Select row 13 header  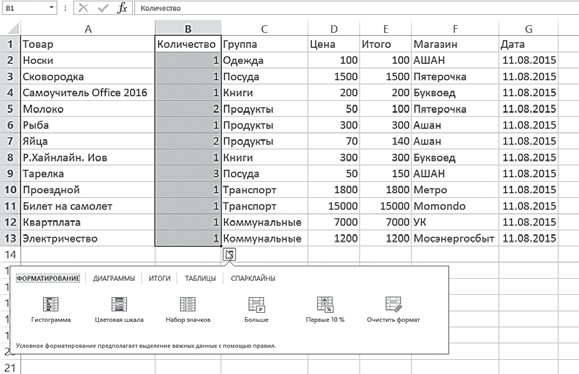pyautogui.click(x=10, y=238)
